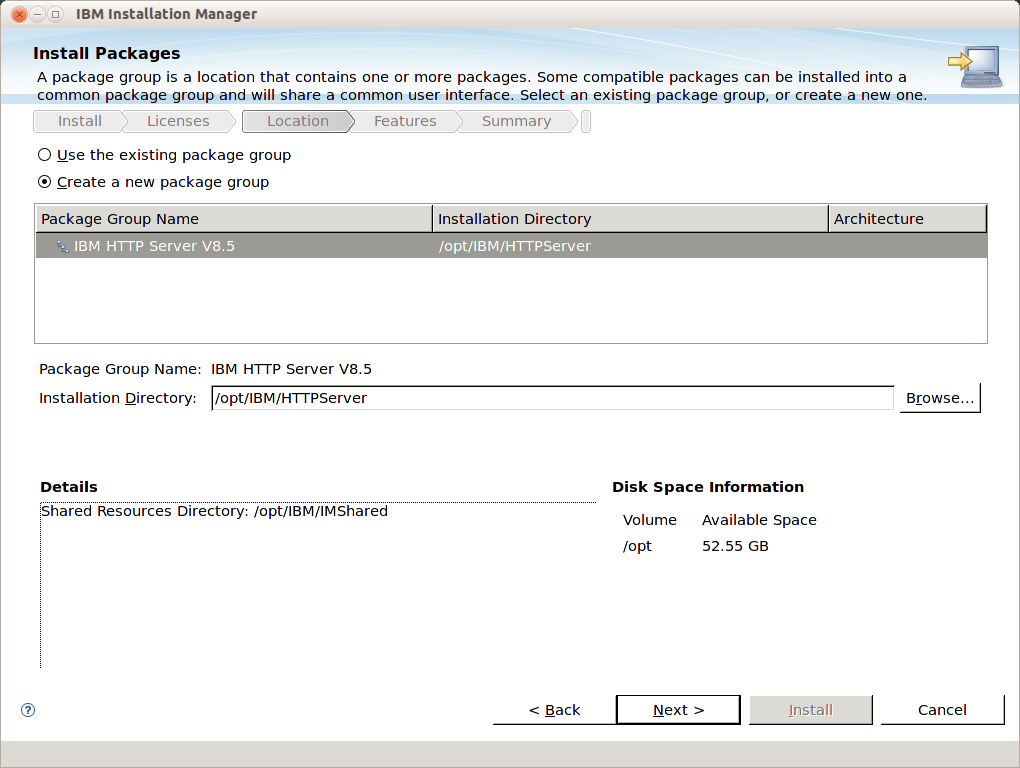Jump to the Features wizard step
1020x768 pixels.
[405, 121]
